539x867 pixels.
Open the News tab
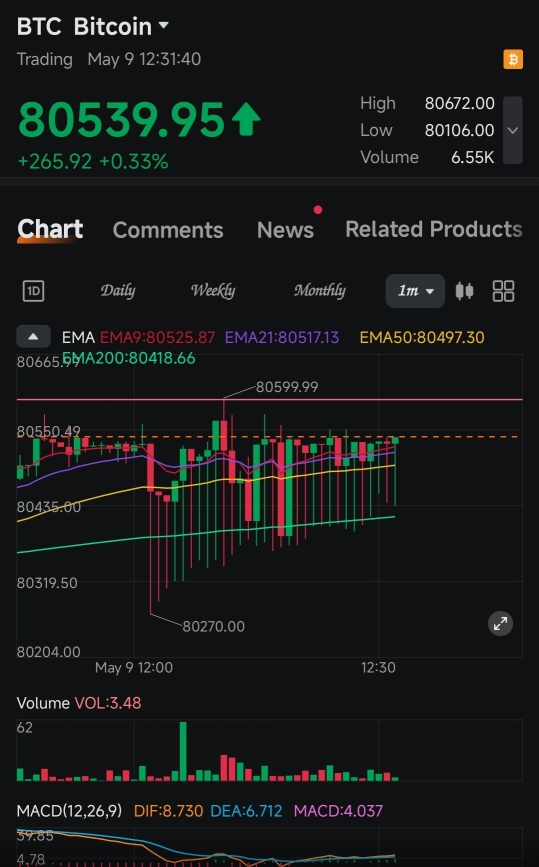(285, 230)
